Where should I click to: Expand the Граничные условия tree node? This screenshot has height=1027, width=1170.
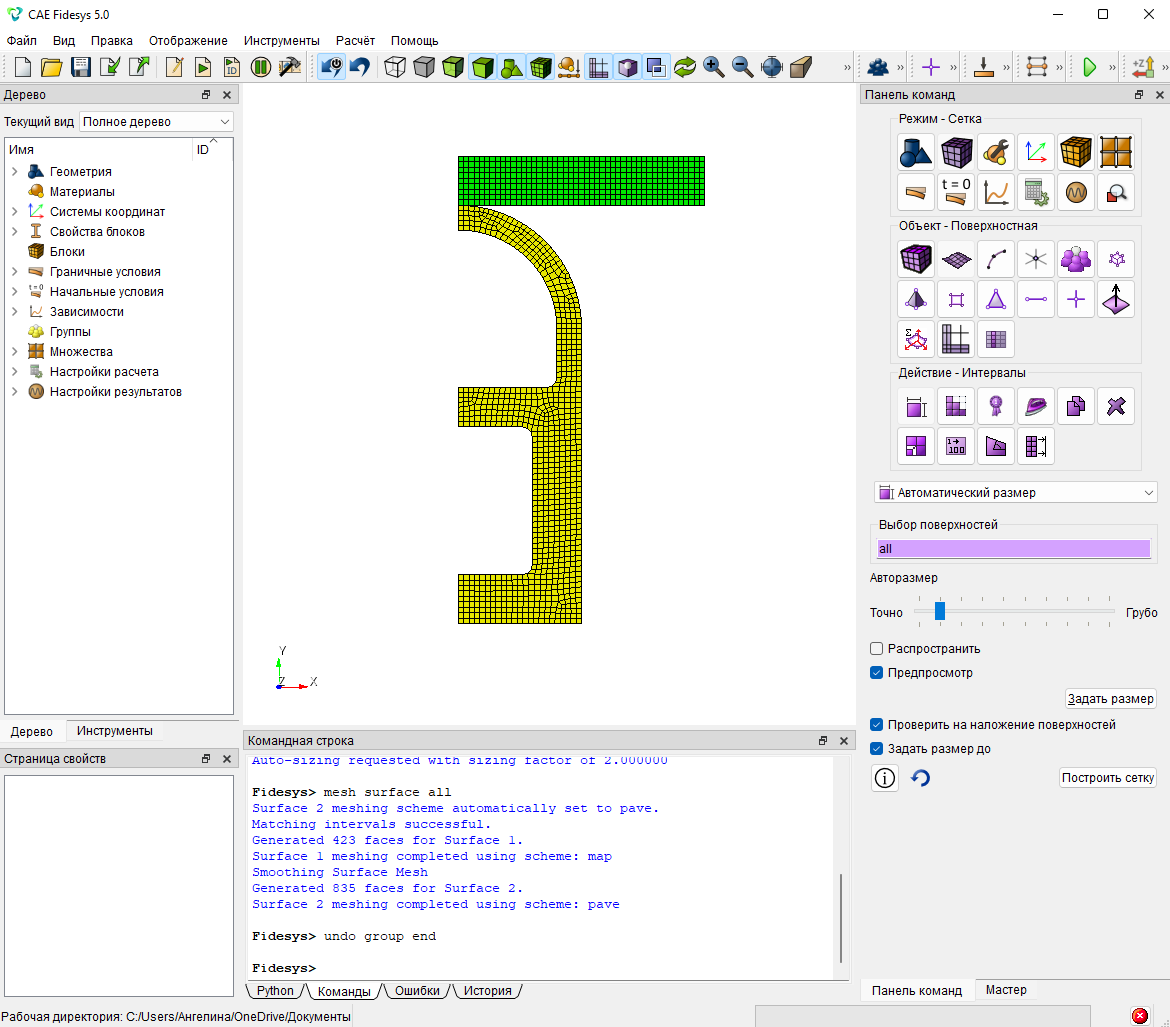14,272
